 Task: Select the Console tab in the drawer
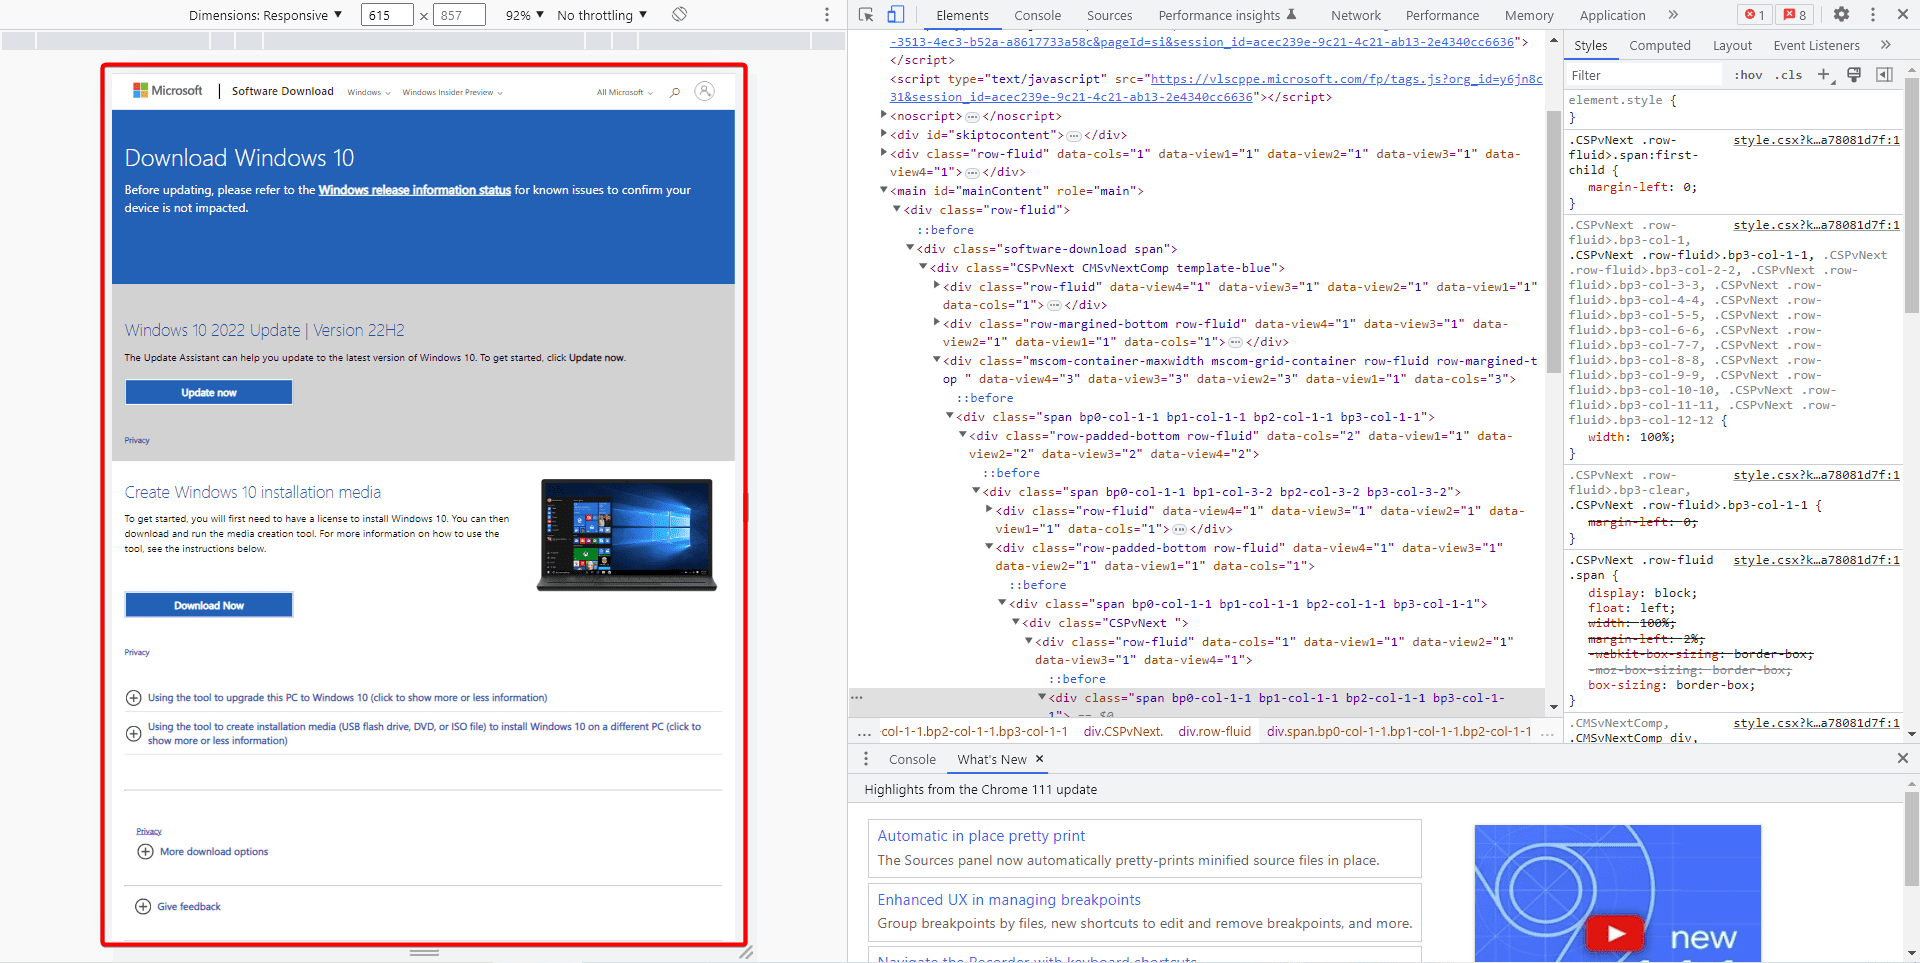[912, 759]
